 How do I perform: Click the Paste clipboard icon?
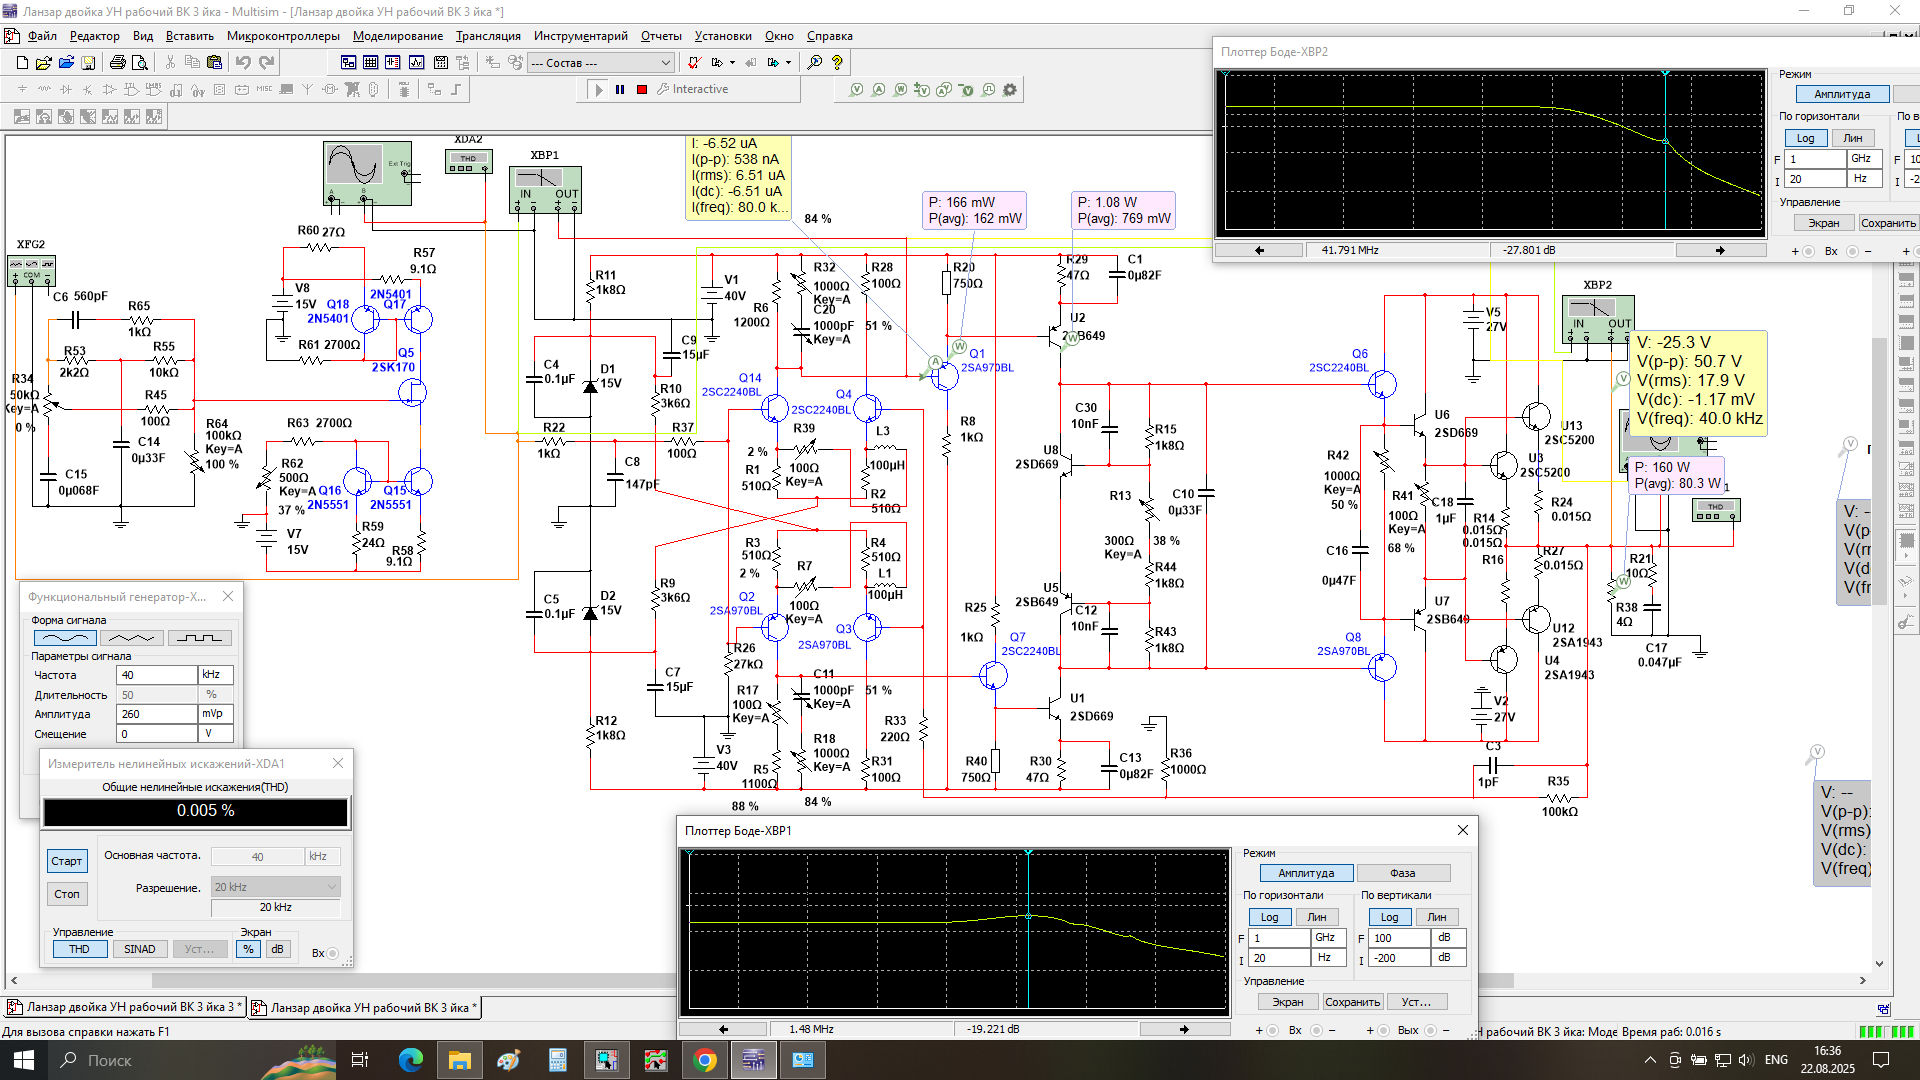pos(214,62)
